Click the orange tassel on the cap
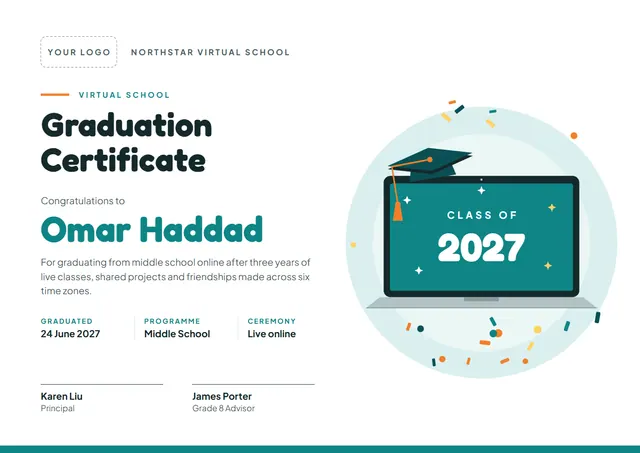 click(x=397, y=211)
